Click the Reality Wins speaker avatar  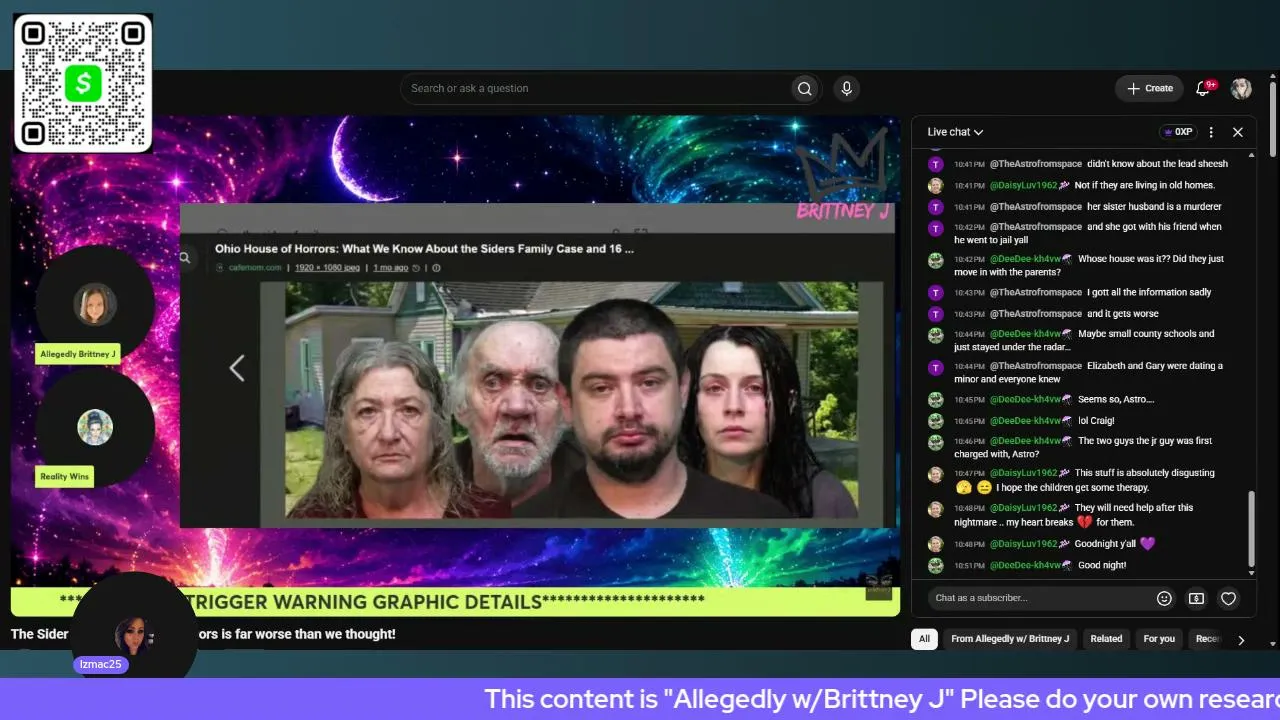click(95, 427)
